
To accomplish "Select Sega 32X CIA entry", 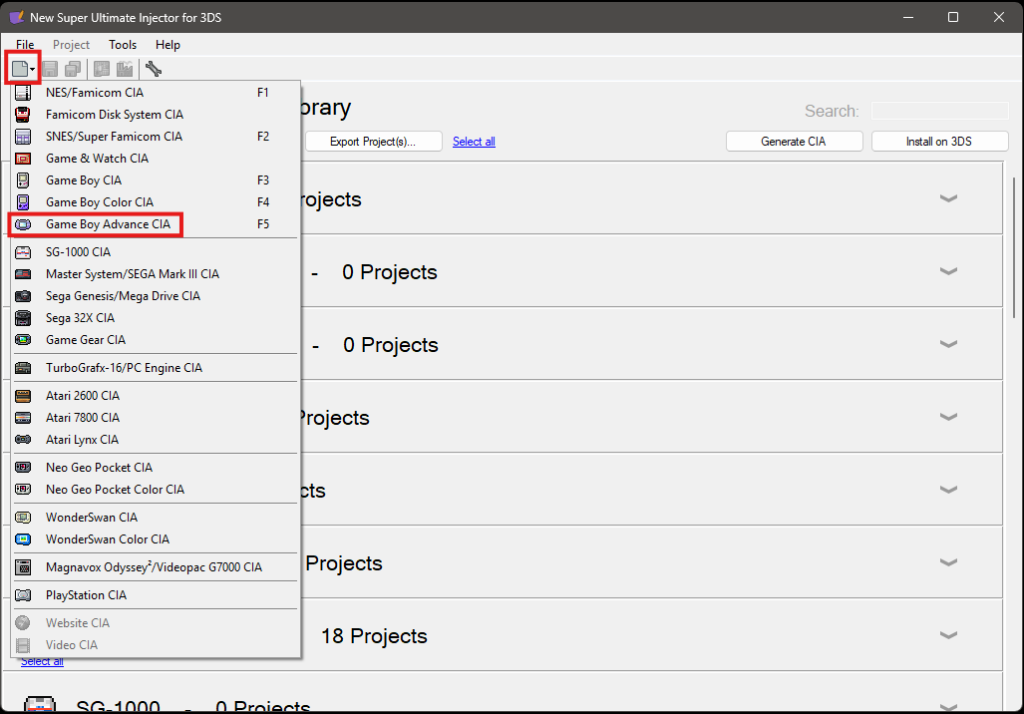I will pos(155,318).
